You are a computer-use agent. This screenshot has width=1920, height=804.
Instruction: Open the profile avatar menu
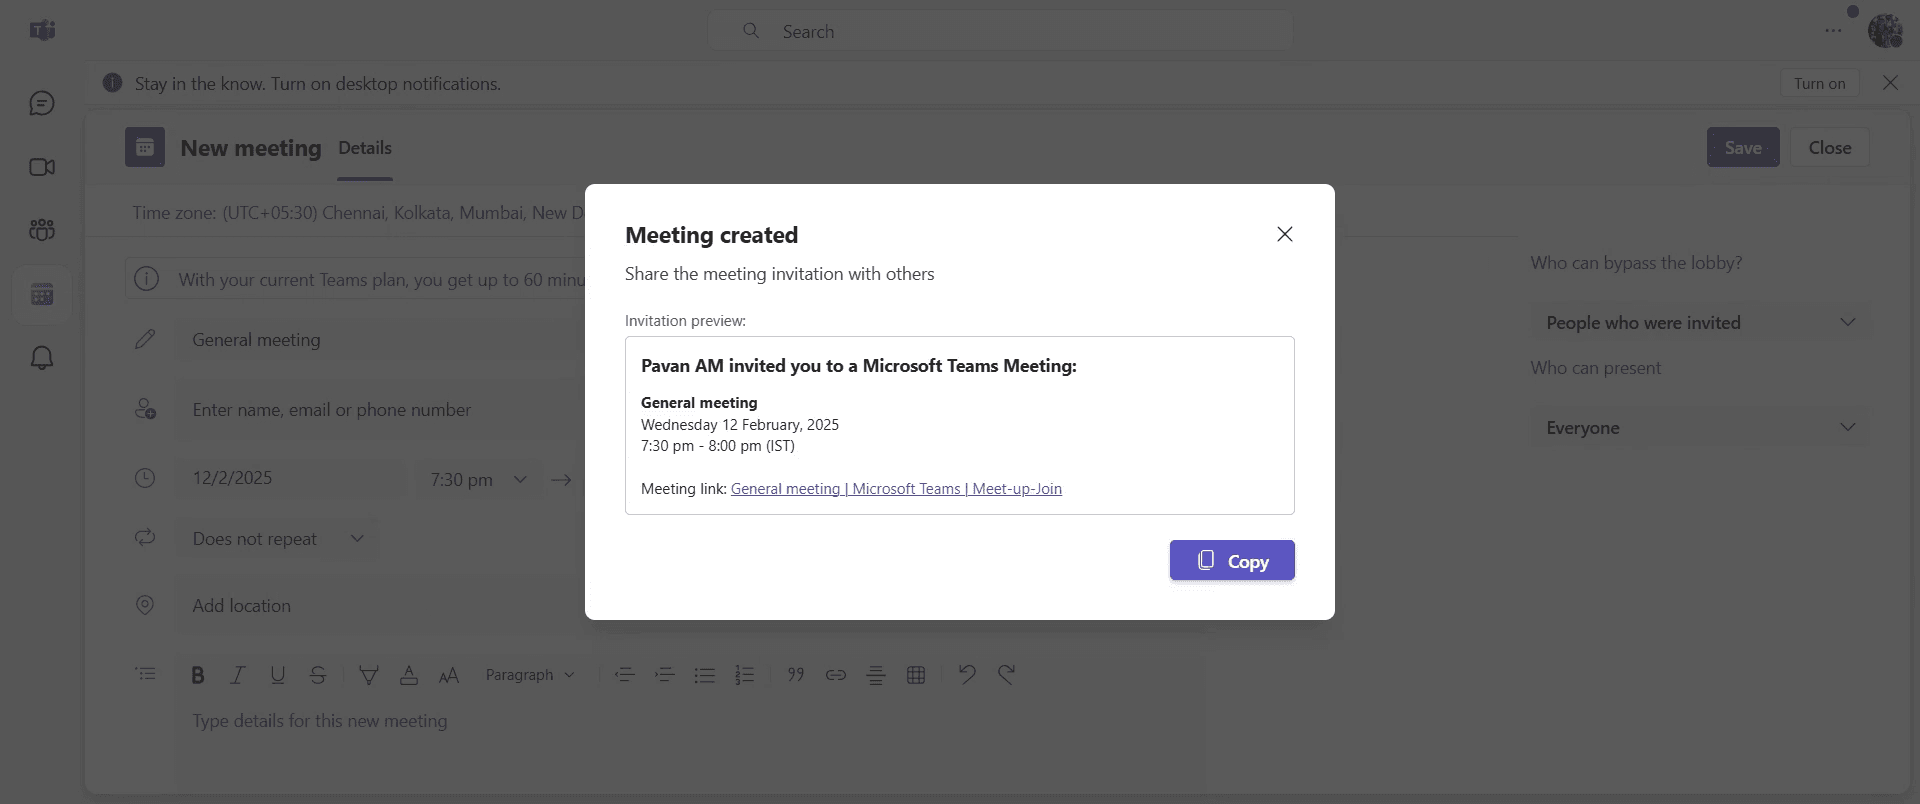(1885, 31)
